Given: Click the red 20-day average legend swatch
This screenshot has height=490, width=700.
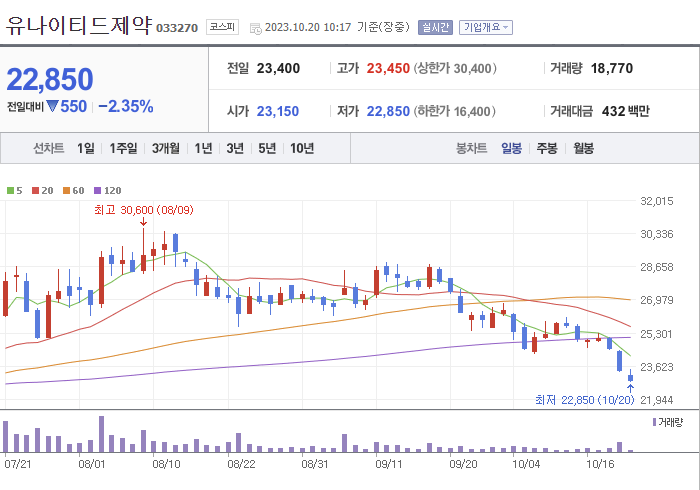Looking at the screenshot, I should point(35,191).
